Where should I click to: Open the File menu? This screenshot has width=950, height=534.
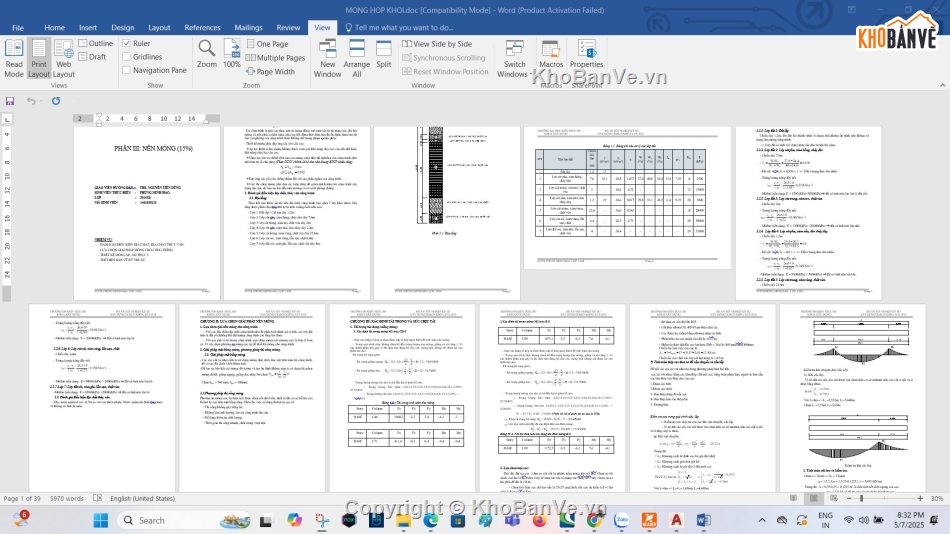pos(18,27)
